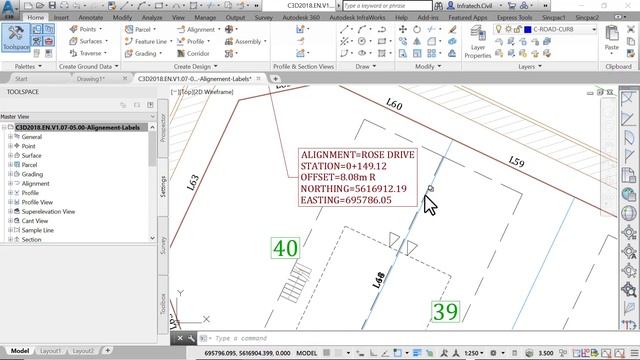Select the Sample Line tree item
The height and width of the screenshot is (360, 640).
(38, 230)
